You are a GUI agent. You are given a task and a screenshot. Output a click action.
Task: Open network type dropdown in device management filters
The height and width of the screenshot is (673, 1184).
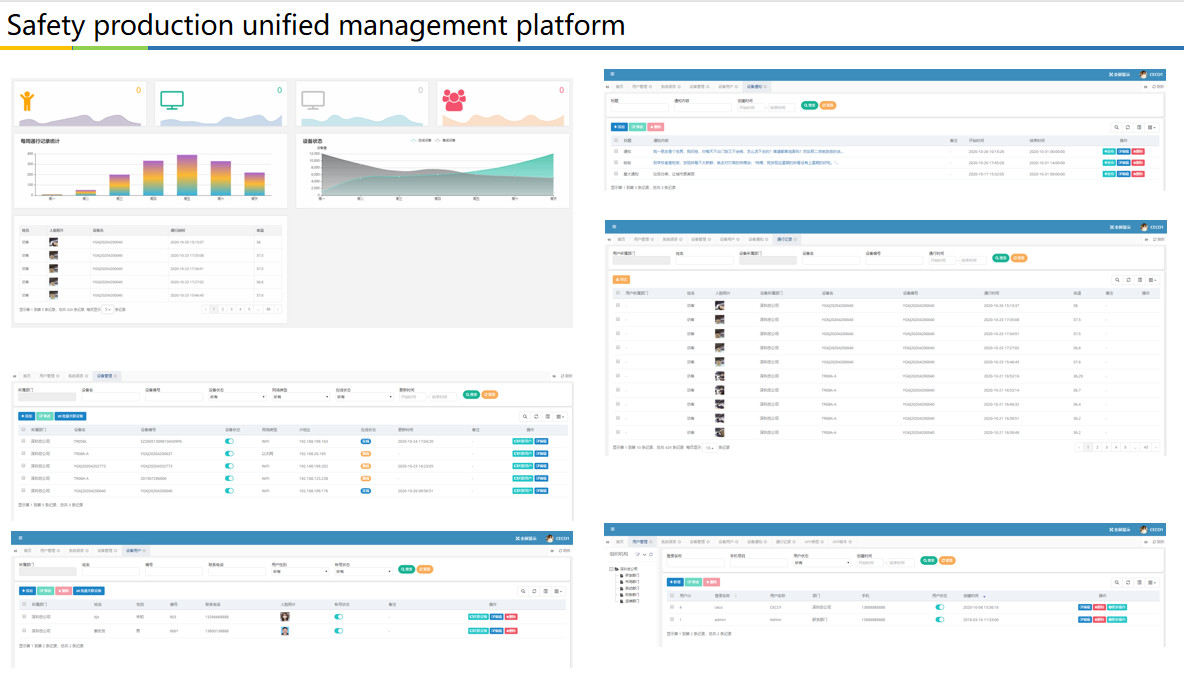pos(300,397)
